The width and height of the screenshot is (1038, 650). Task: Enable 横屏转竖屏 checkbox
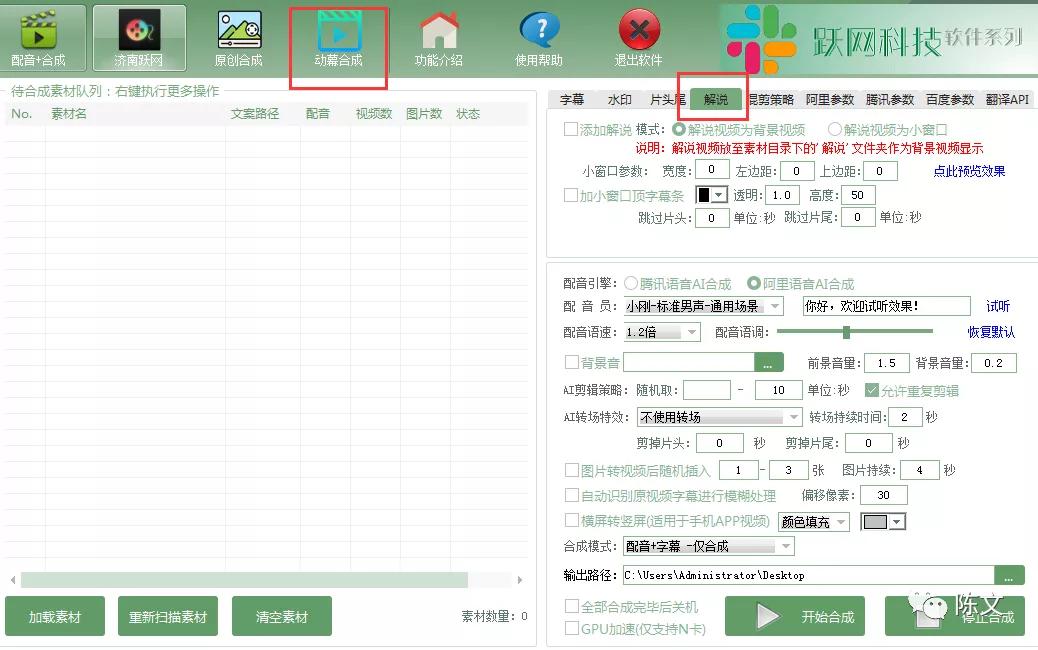572,520
